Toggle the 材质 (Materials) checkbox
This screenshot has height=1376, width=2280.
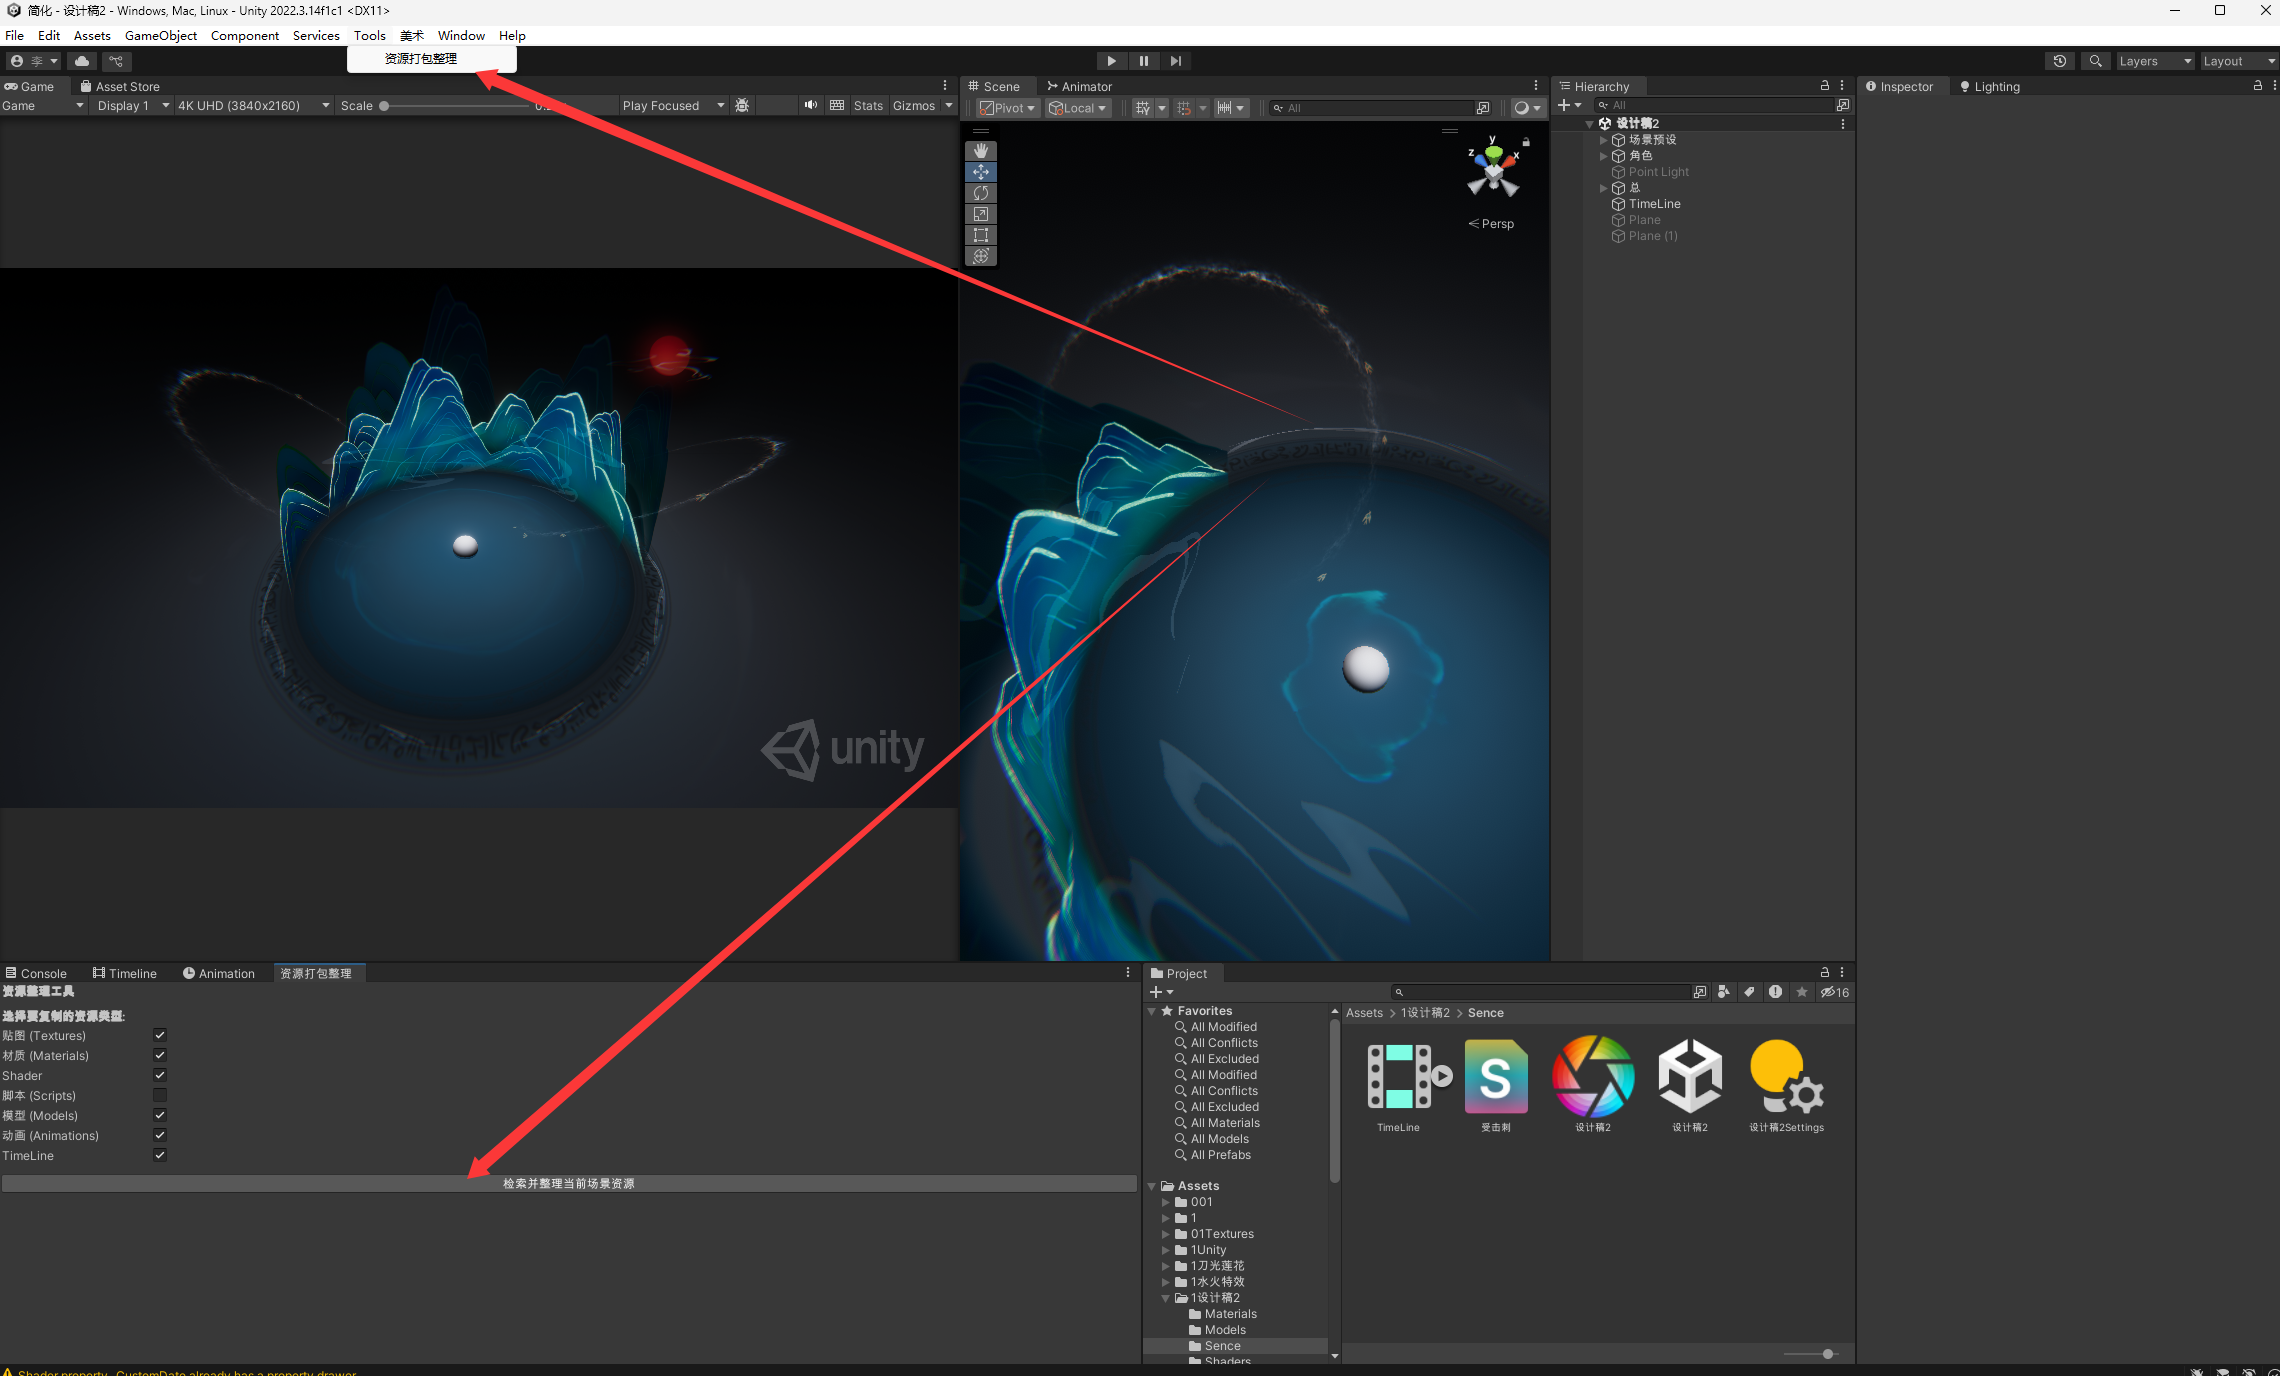(x=160, y=1055)
